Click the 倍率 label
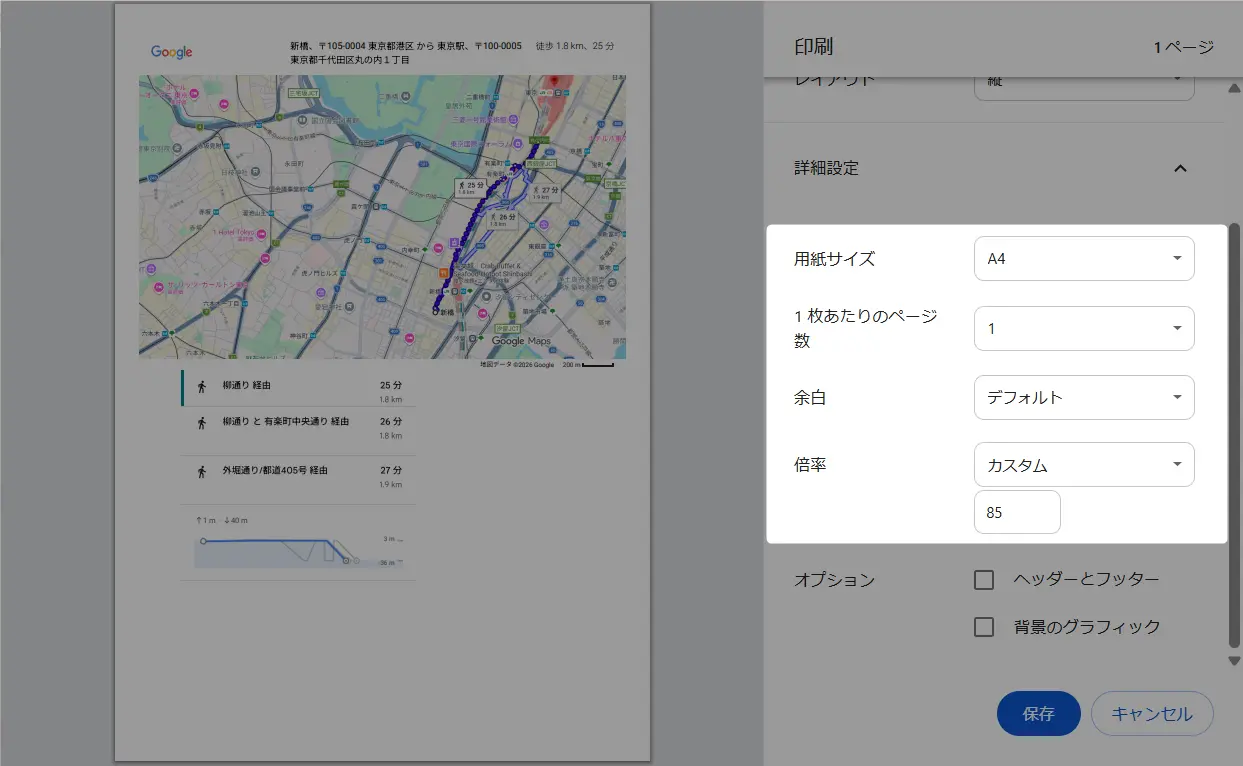The height and width of the screenshot is (766, 1243). point(810,465)
